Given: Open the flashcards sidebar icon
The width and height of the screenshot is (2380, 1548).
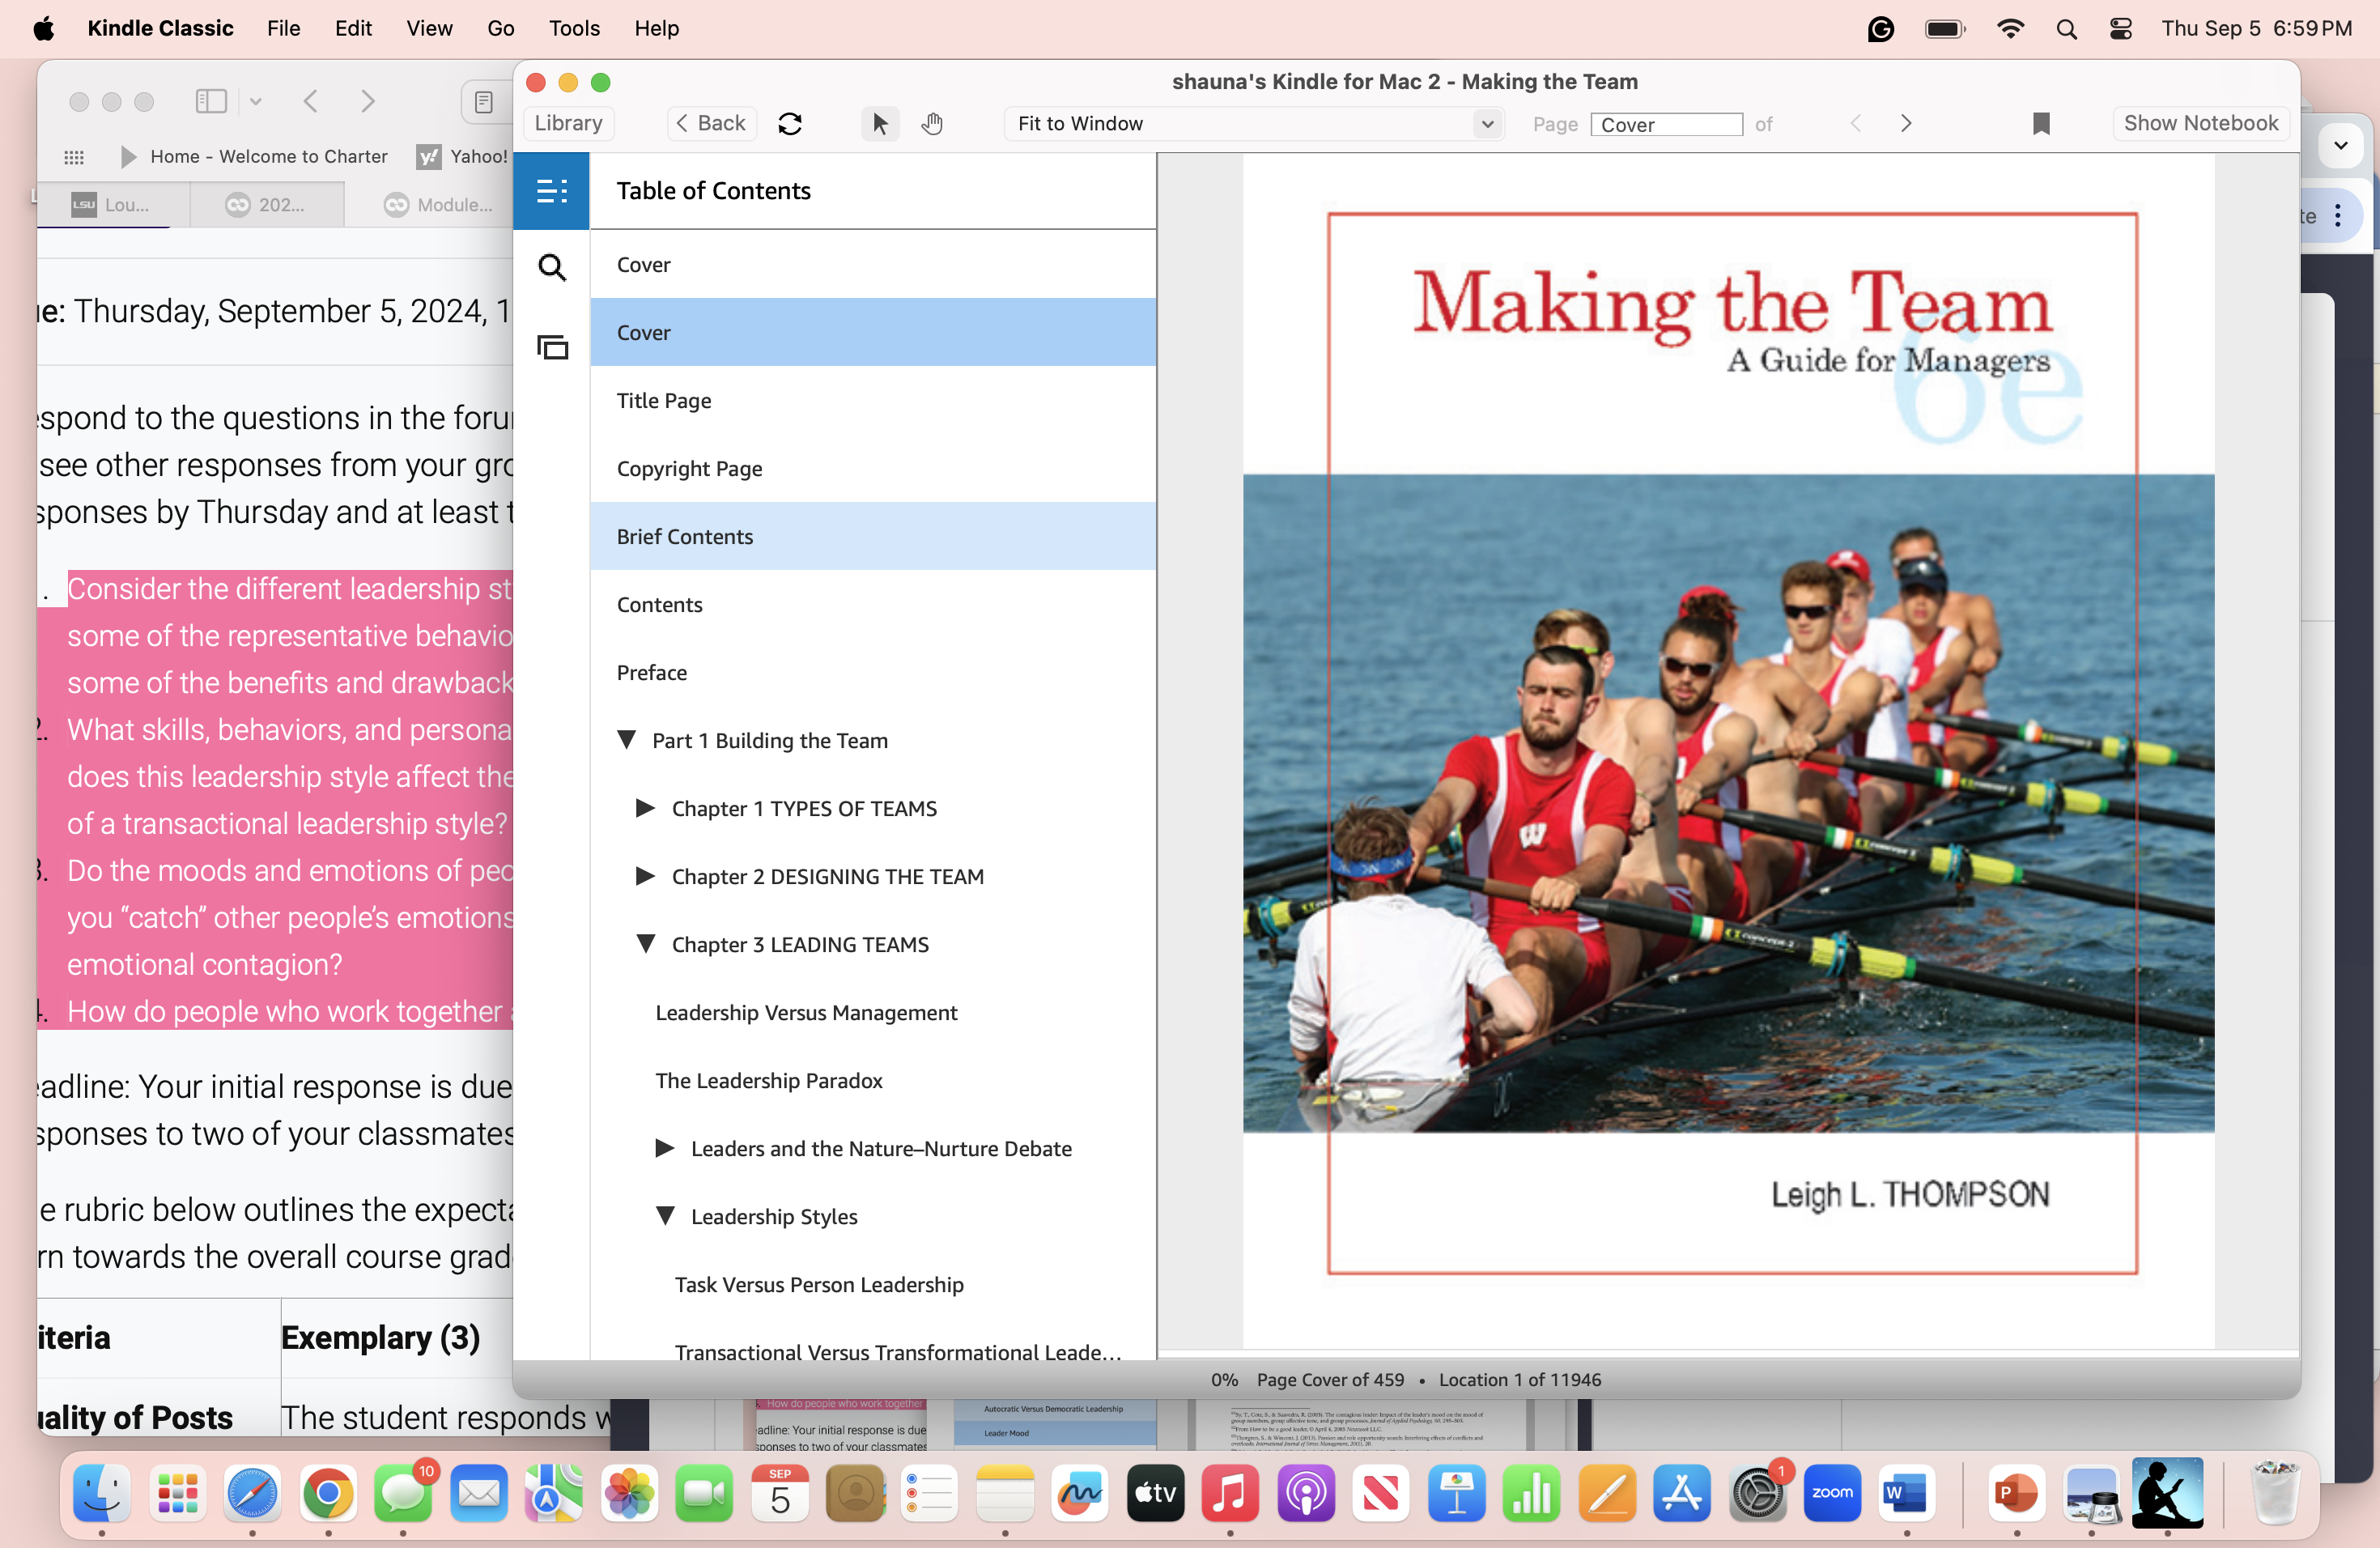Looking at the screenshot, I should click(551, 347).
